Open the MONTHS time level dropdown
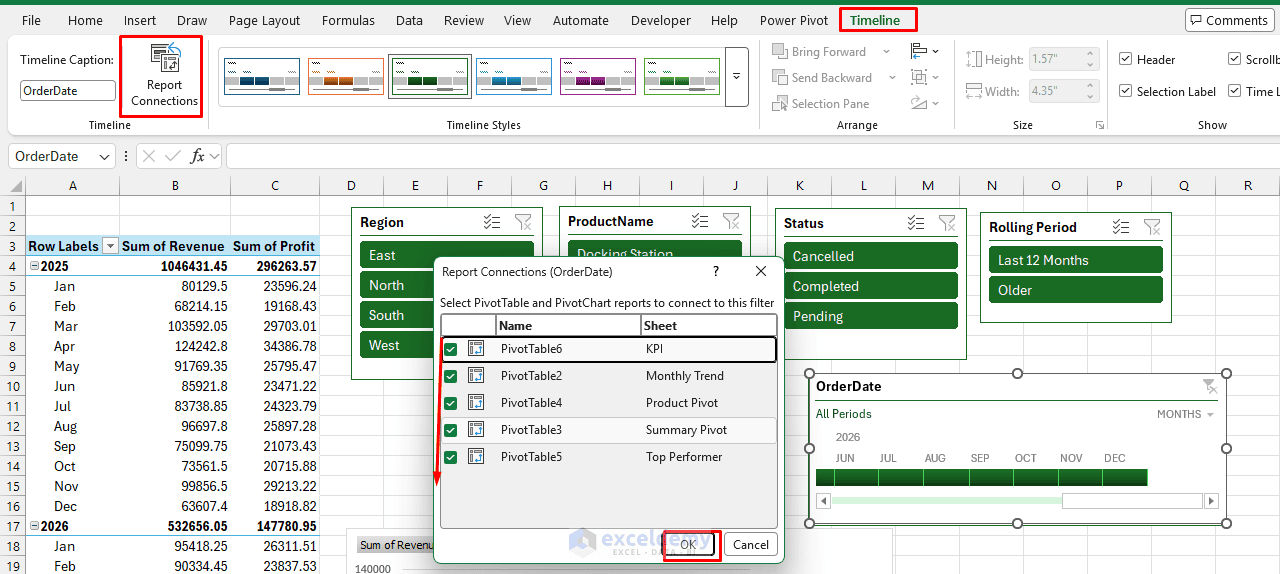This screenshot has height=574, width=1280. pos(1185,414)
